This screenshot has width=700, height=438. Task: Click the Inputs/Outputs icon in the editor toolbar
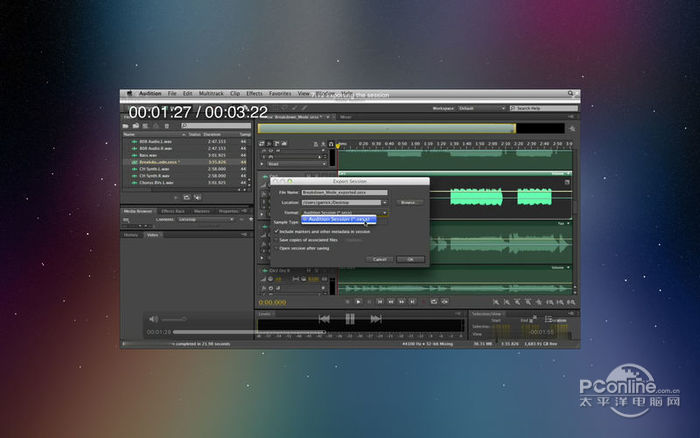tap(262, 144)
